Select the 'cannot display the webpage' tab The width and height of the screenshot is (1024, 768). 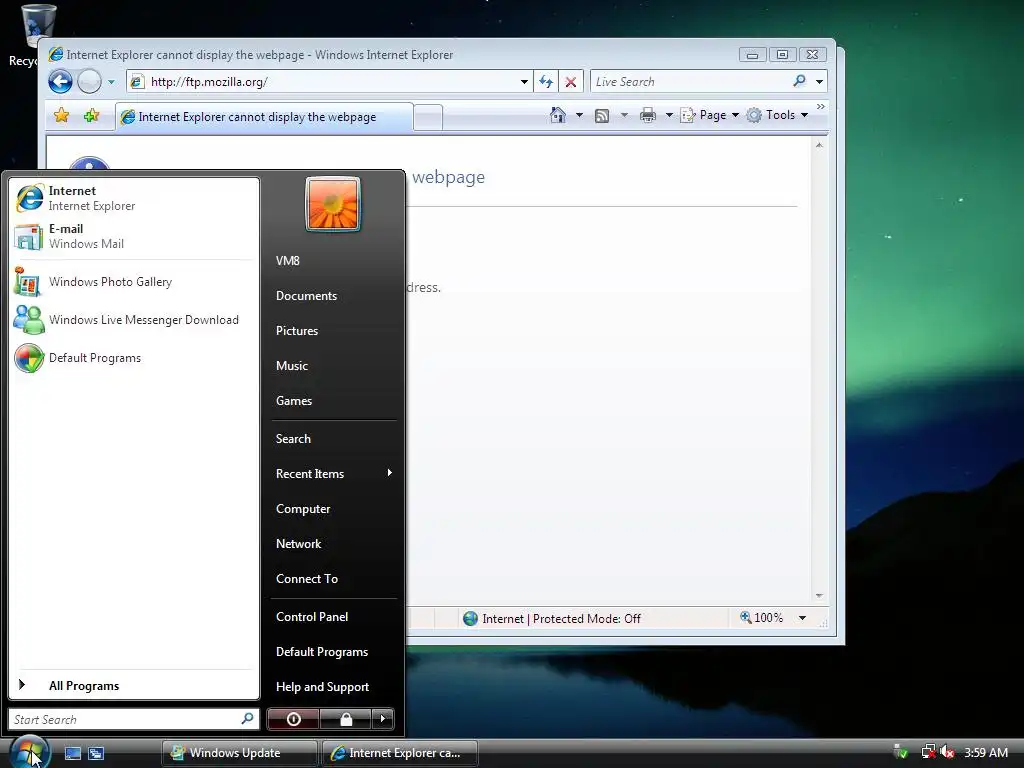coord(264,117)
